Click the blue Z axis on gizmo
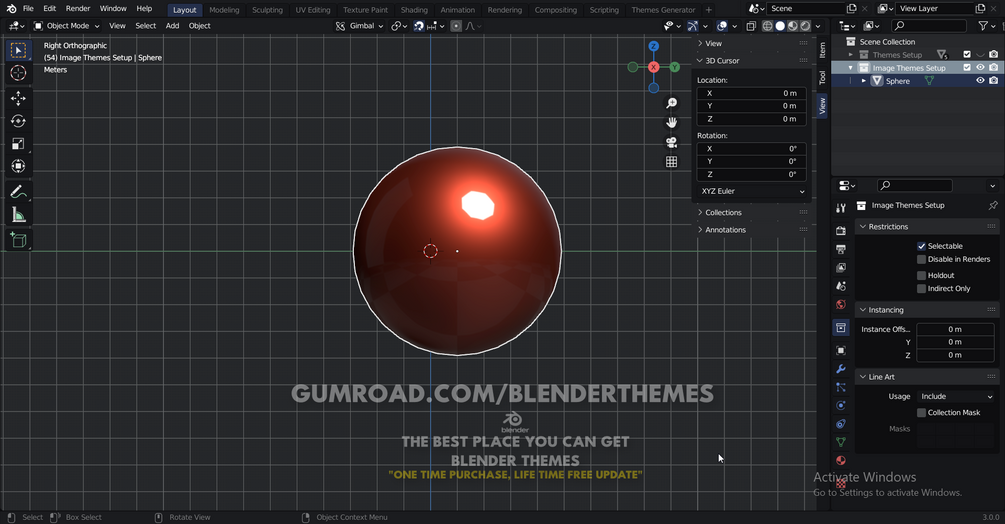The height and width of the screenshot is (524, 1005). (653, 46)
